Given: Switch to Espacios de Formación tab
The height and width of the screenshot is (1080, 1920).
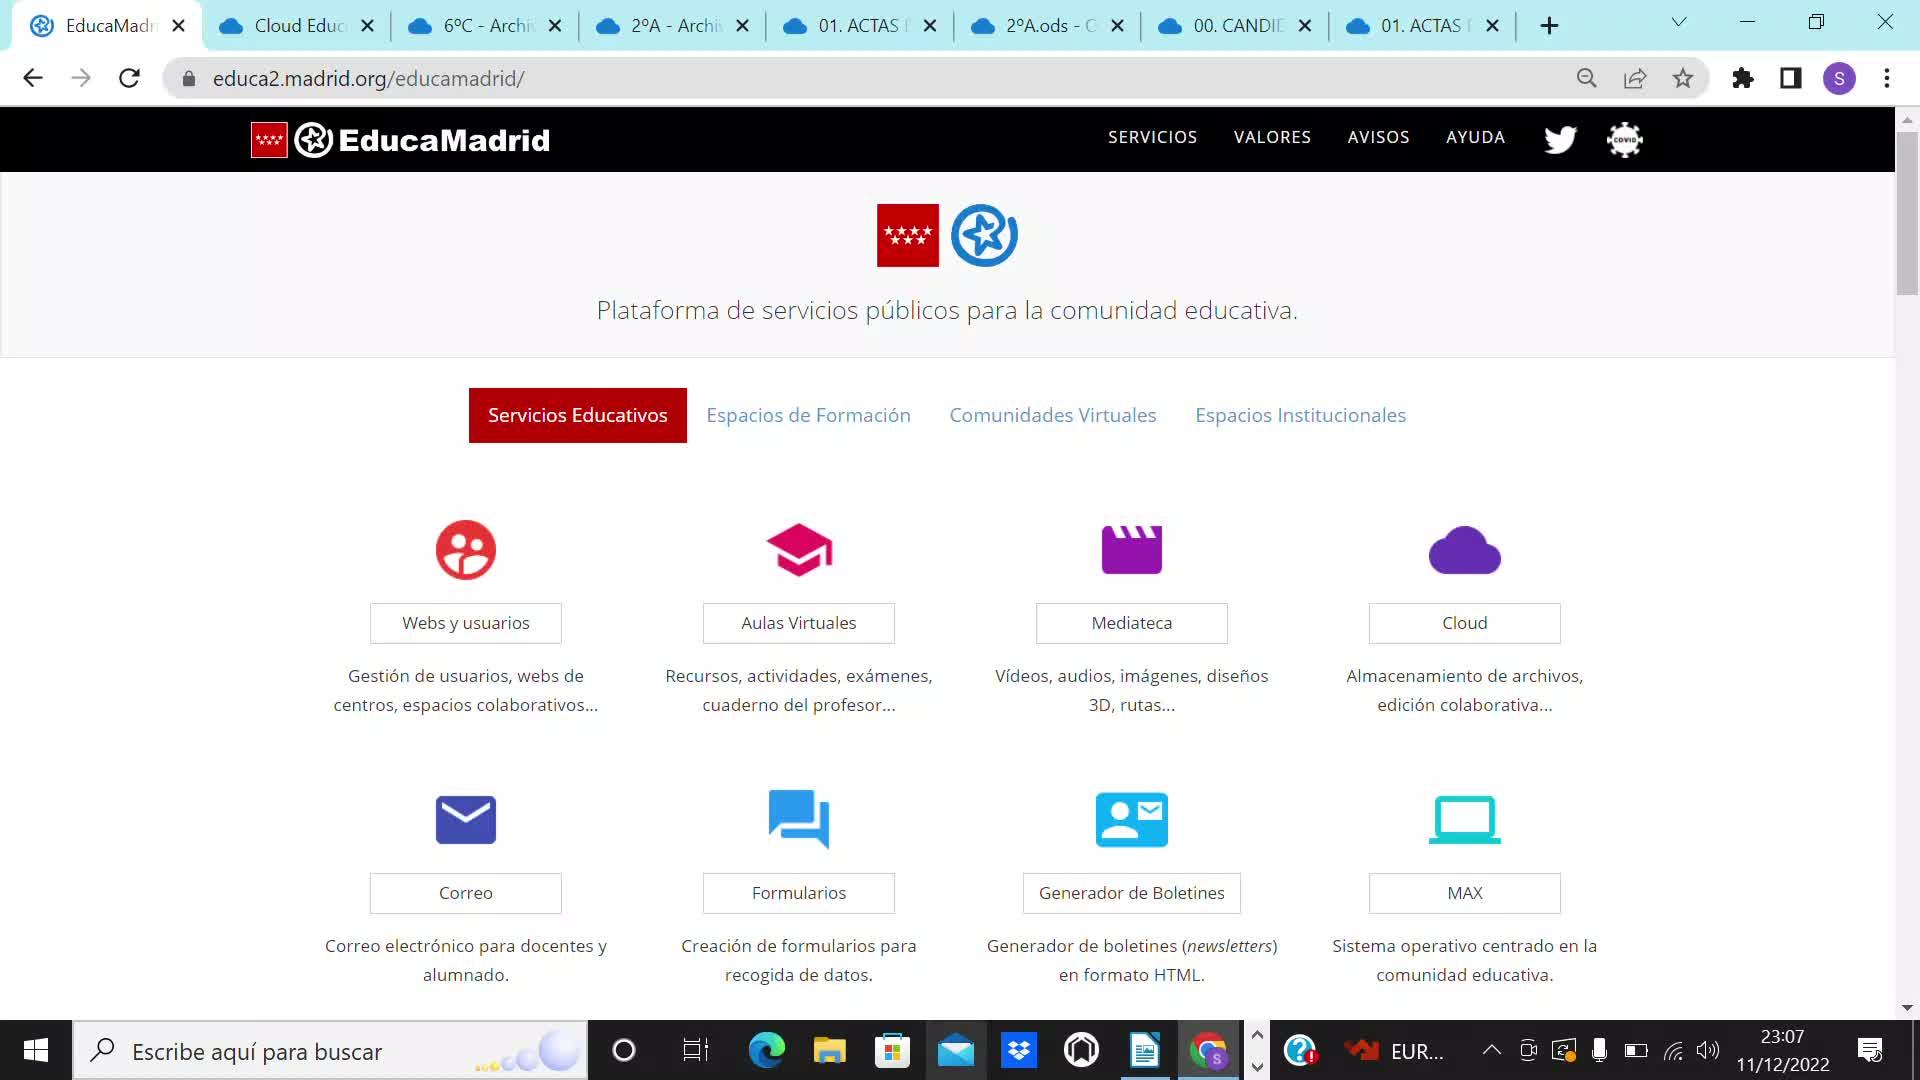Looking at the screenshot, I should pyautogui.click(x=808, y=415).
